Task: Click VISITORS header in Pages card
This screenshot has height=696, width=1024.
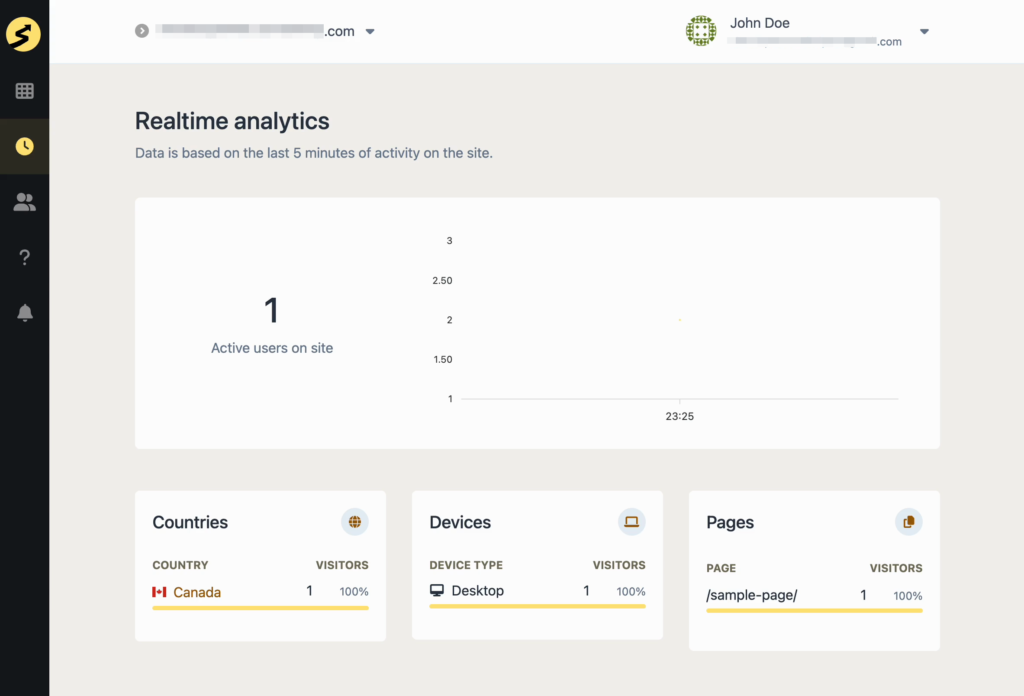Action: [x=896, y=568]
